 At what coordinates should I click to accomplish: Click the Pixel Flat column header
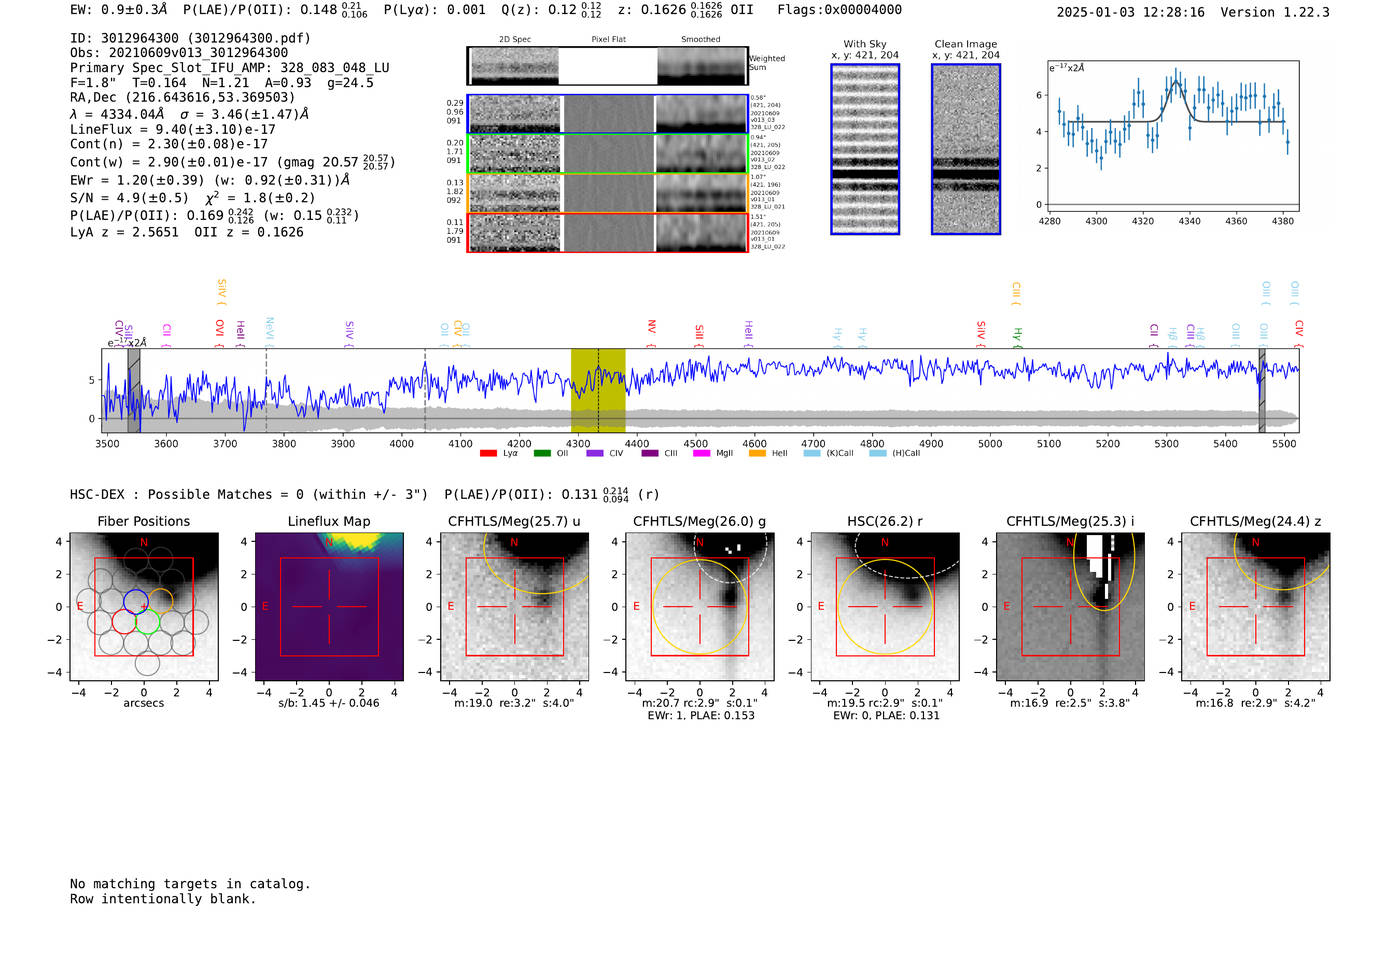point(608,40)
